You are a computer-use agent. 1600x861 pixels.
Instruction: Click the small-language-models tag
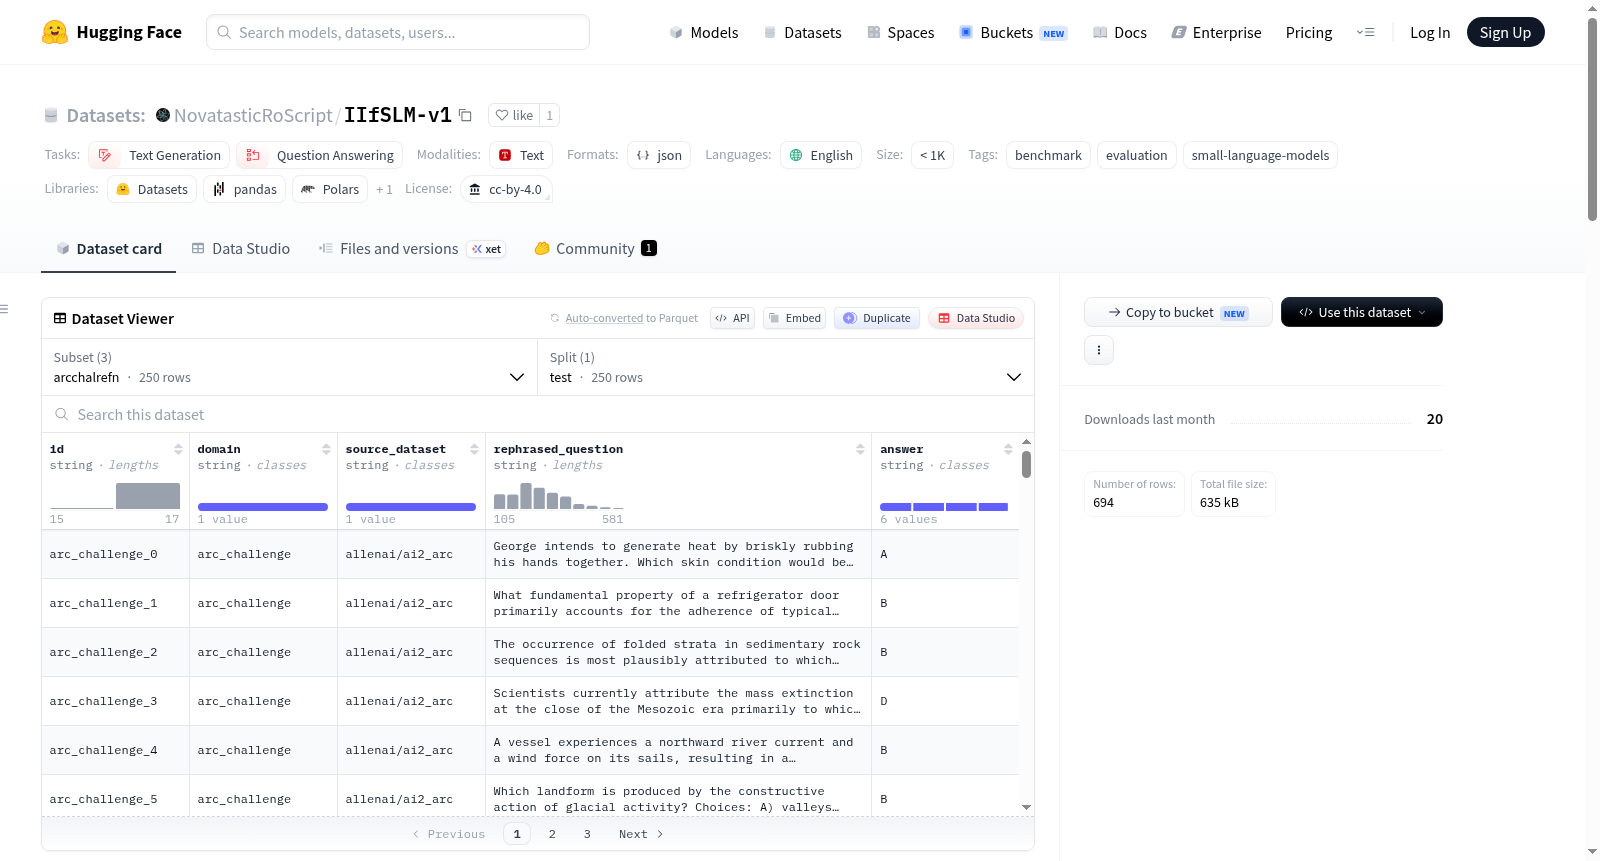click(x=1260, y=155)
